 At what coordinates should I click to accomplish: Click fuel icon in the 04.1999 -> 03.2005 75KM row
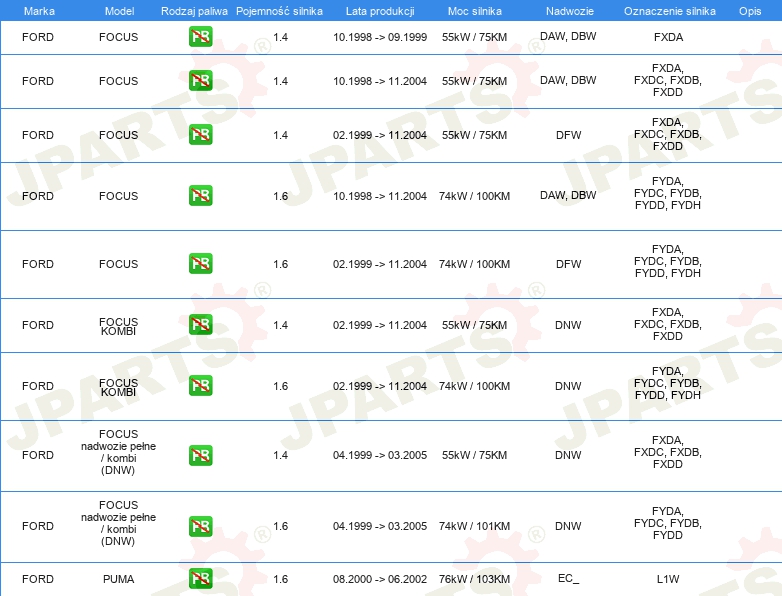(x=200, y=455)
